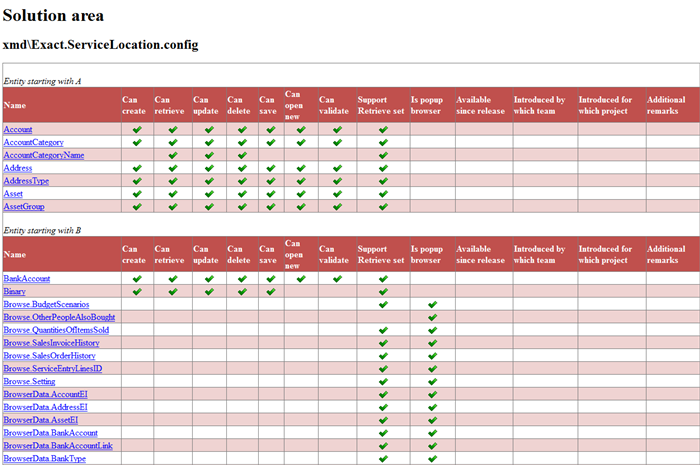This screenshot has height=465, width=700.
Task: Open BrowserData.BankAccount link
Action: tap(50, 433)
